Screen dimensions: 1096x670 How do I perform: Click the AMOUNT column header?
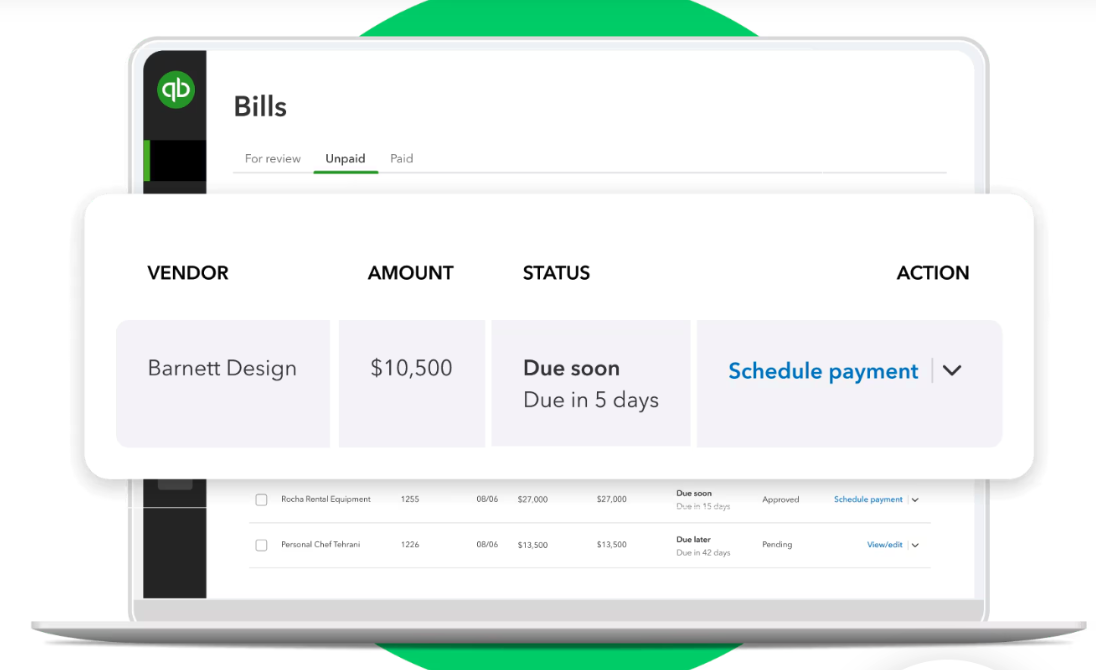pyautogui.click(x=410, y=272)
